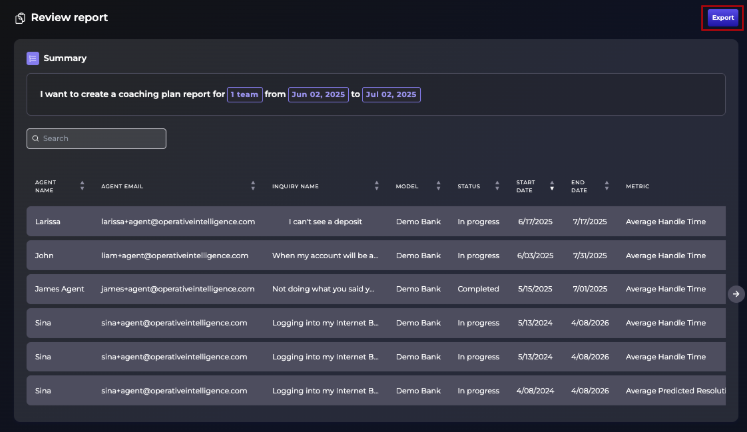This screenshot has width=747, height=432.
Task: Click 'When my account will be a...' inquiry
Action: point(325,255)
